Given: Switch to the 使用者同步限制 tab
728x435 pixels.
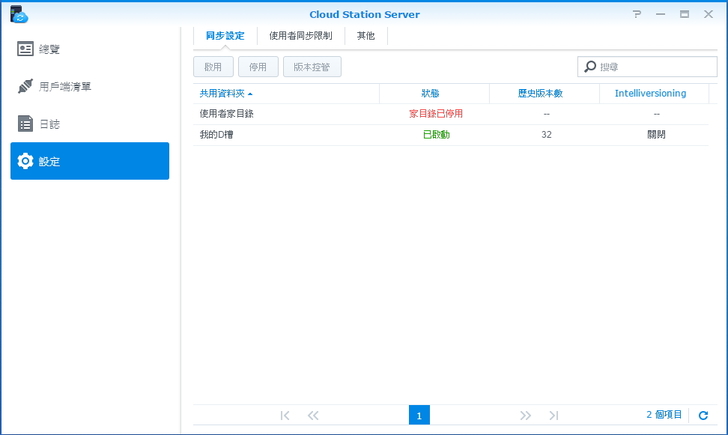Looking at the screenshot, I should tap(301, 36).
